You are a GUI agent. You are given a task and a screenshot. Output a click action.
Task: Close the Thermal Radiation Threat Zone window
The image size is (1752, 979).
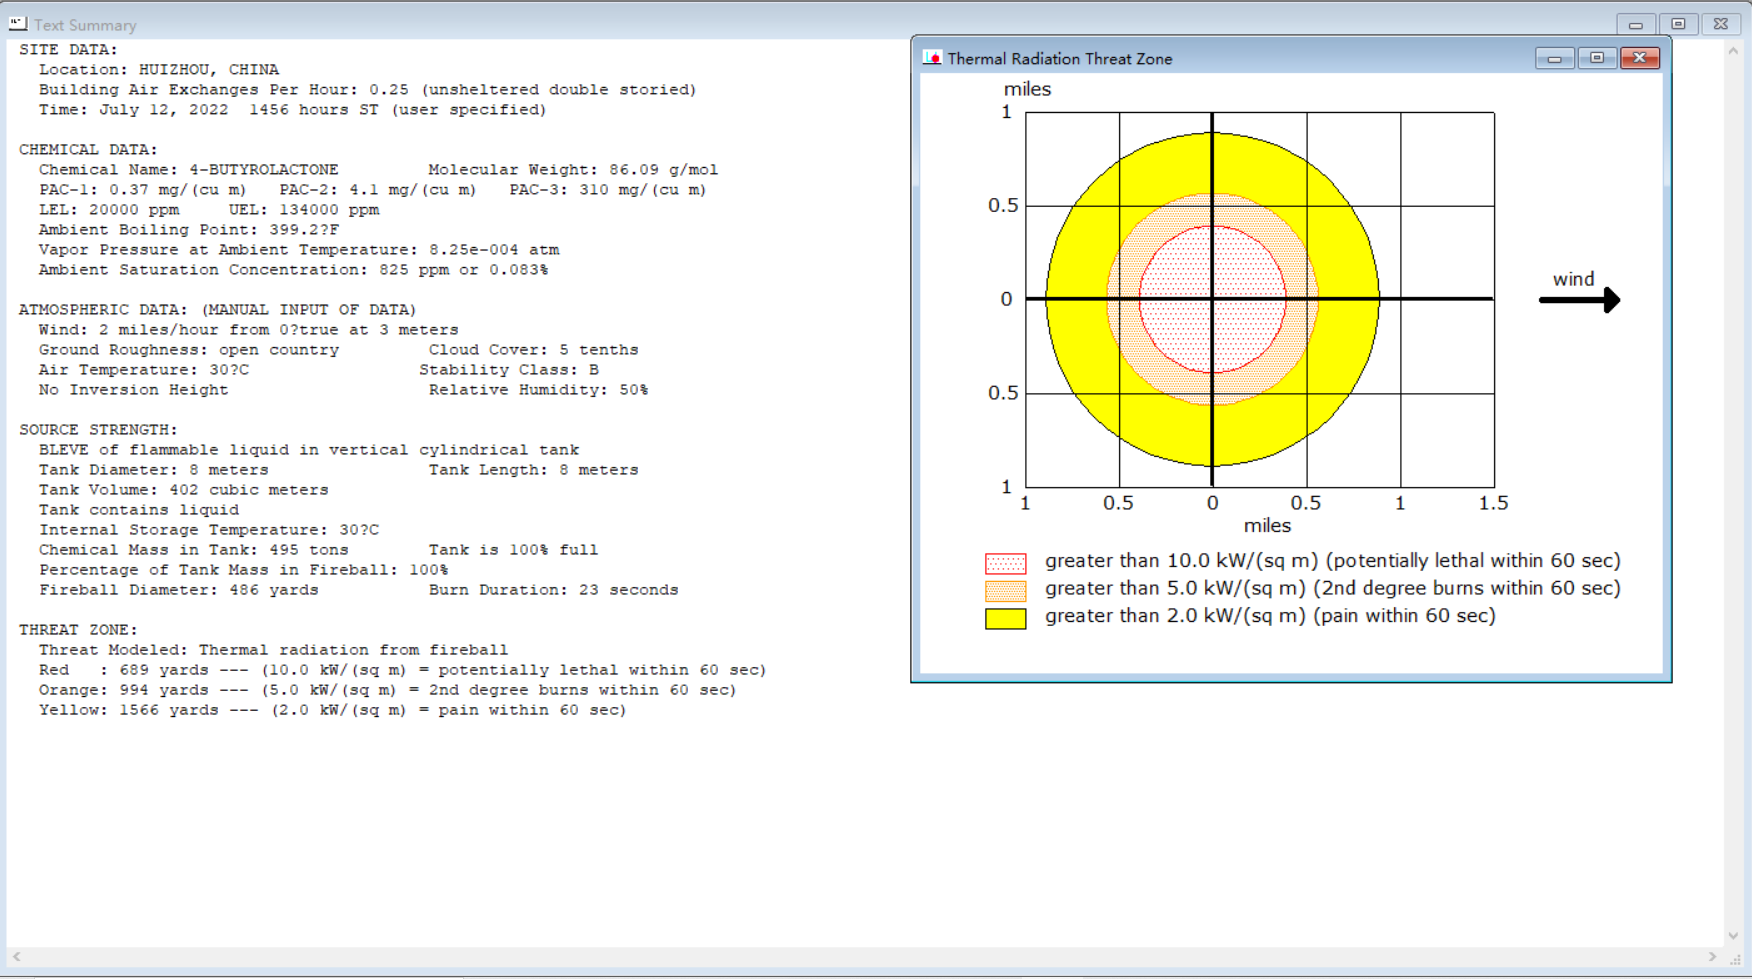click(1640, 58)
